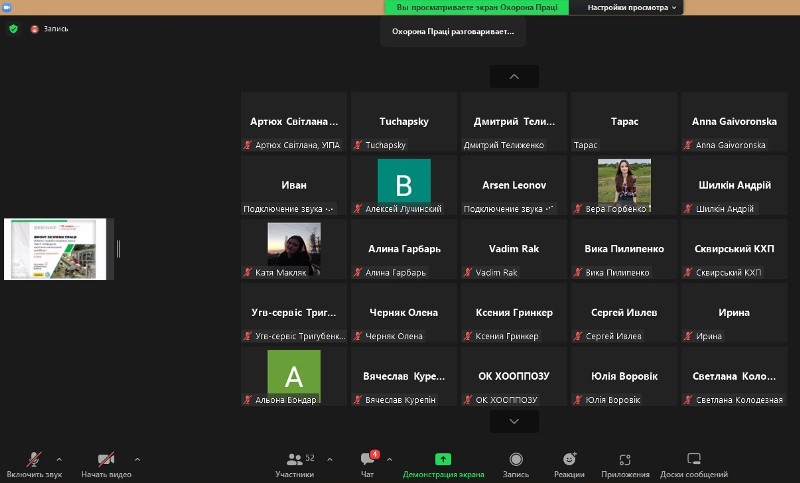Expand audio options arrow beside Включить звук
This screenshot has height=483, width=800.
tap(59, 459)
